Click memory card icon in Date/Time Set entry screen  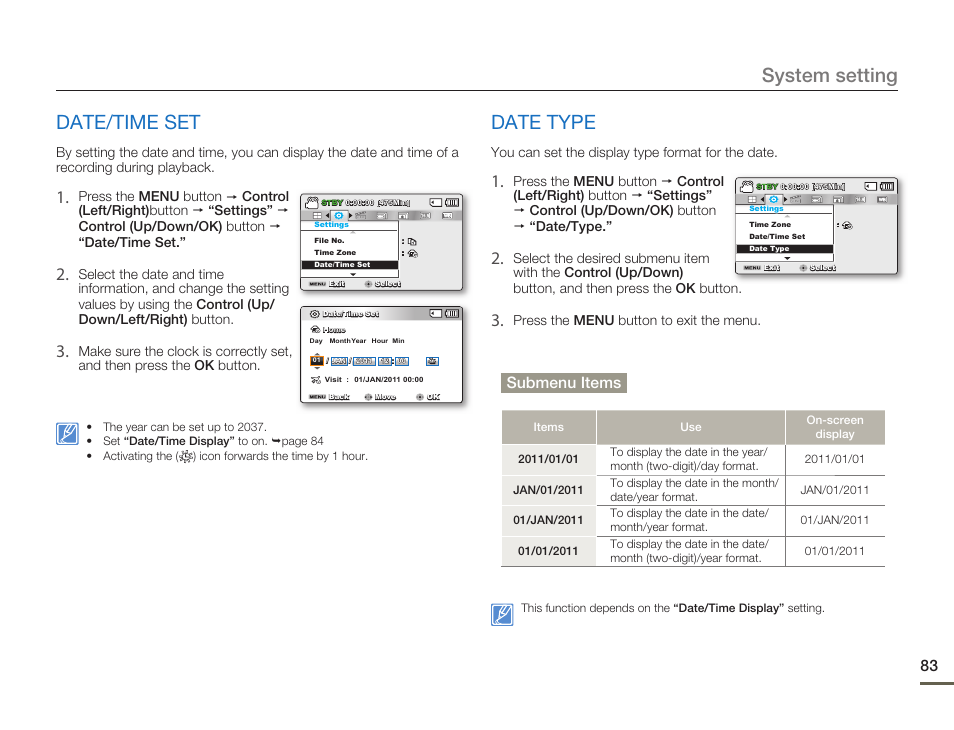(x=436, y=313)
